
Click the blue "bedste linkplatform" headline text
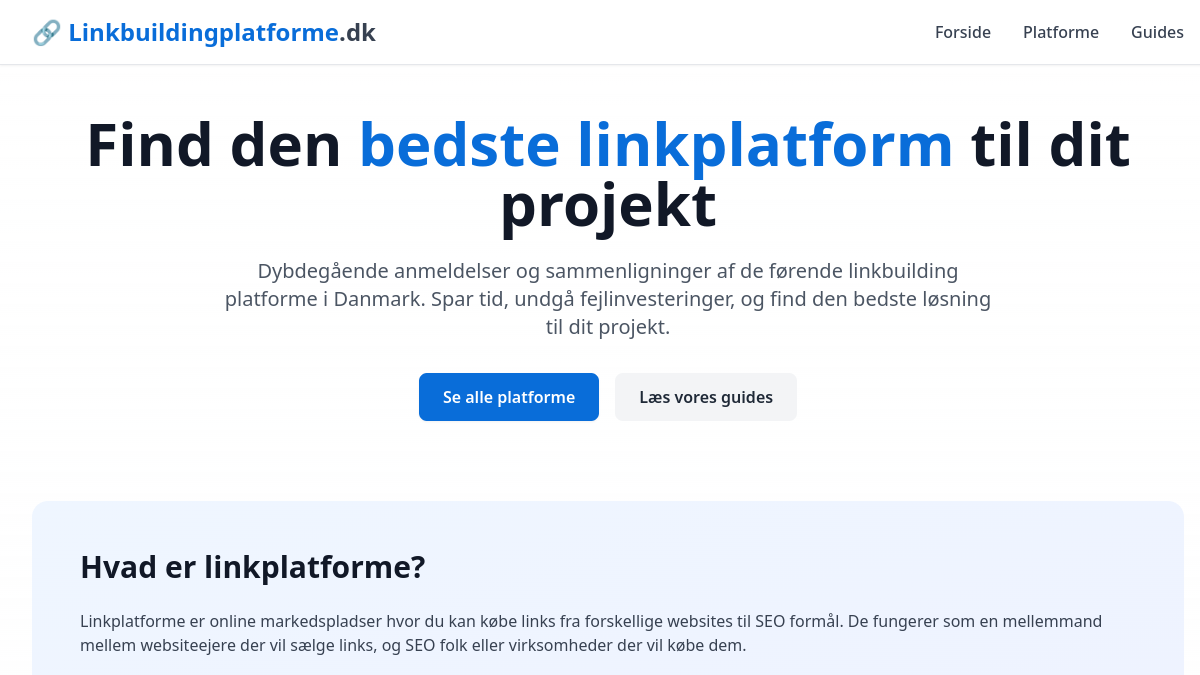click(656, 145)
